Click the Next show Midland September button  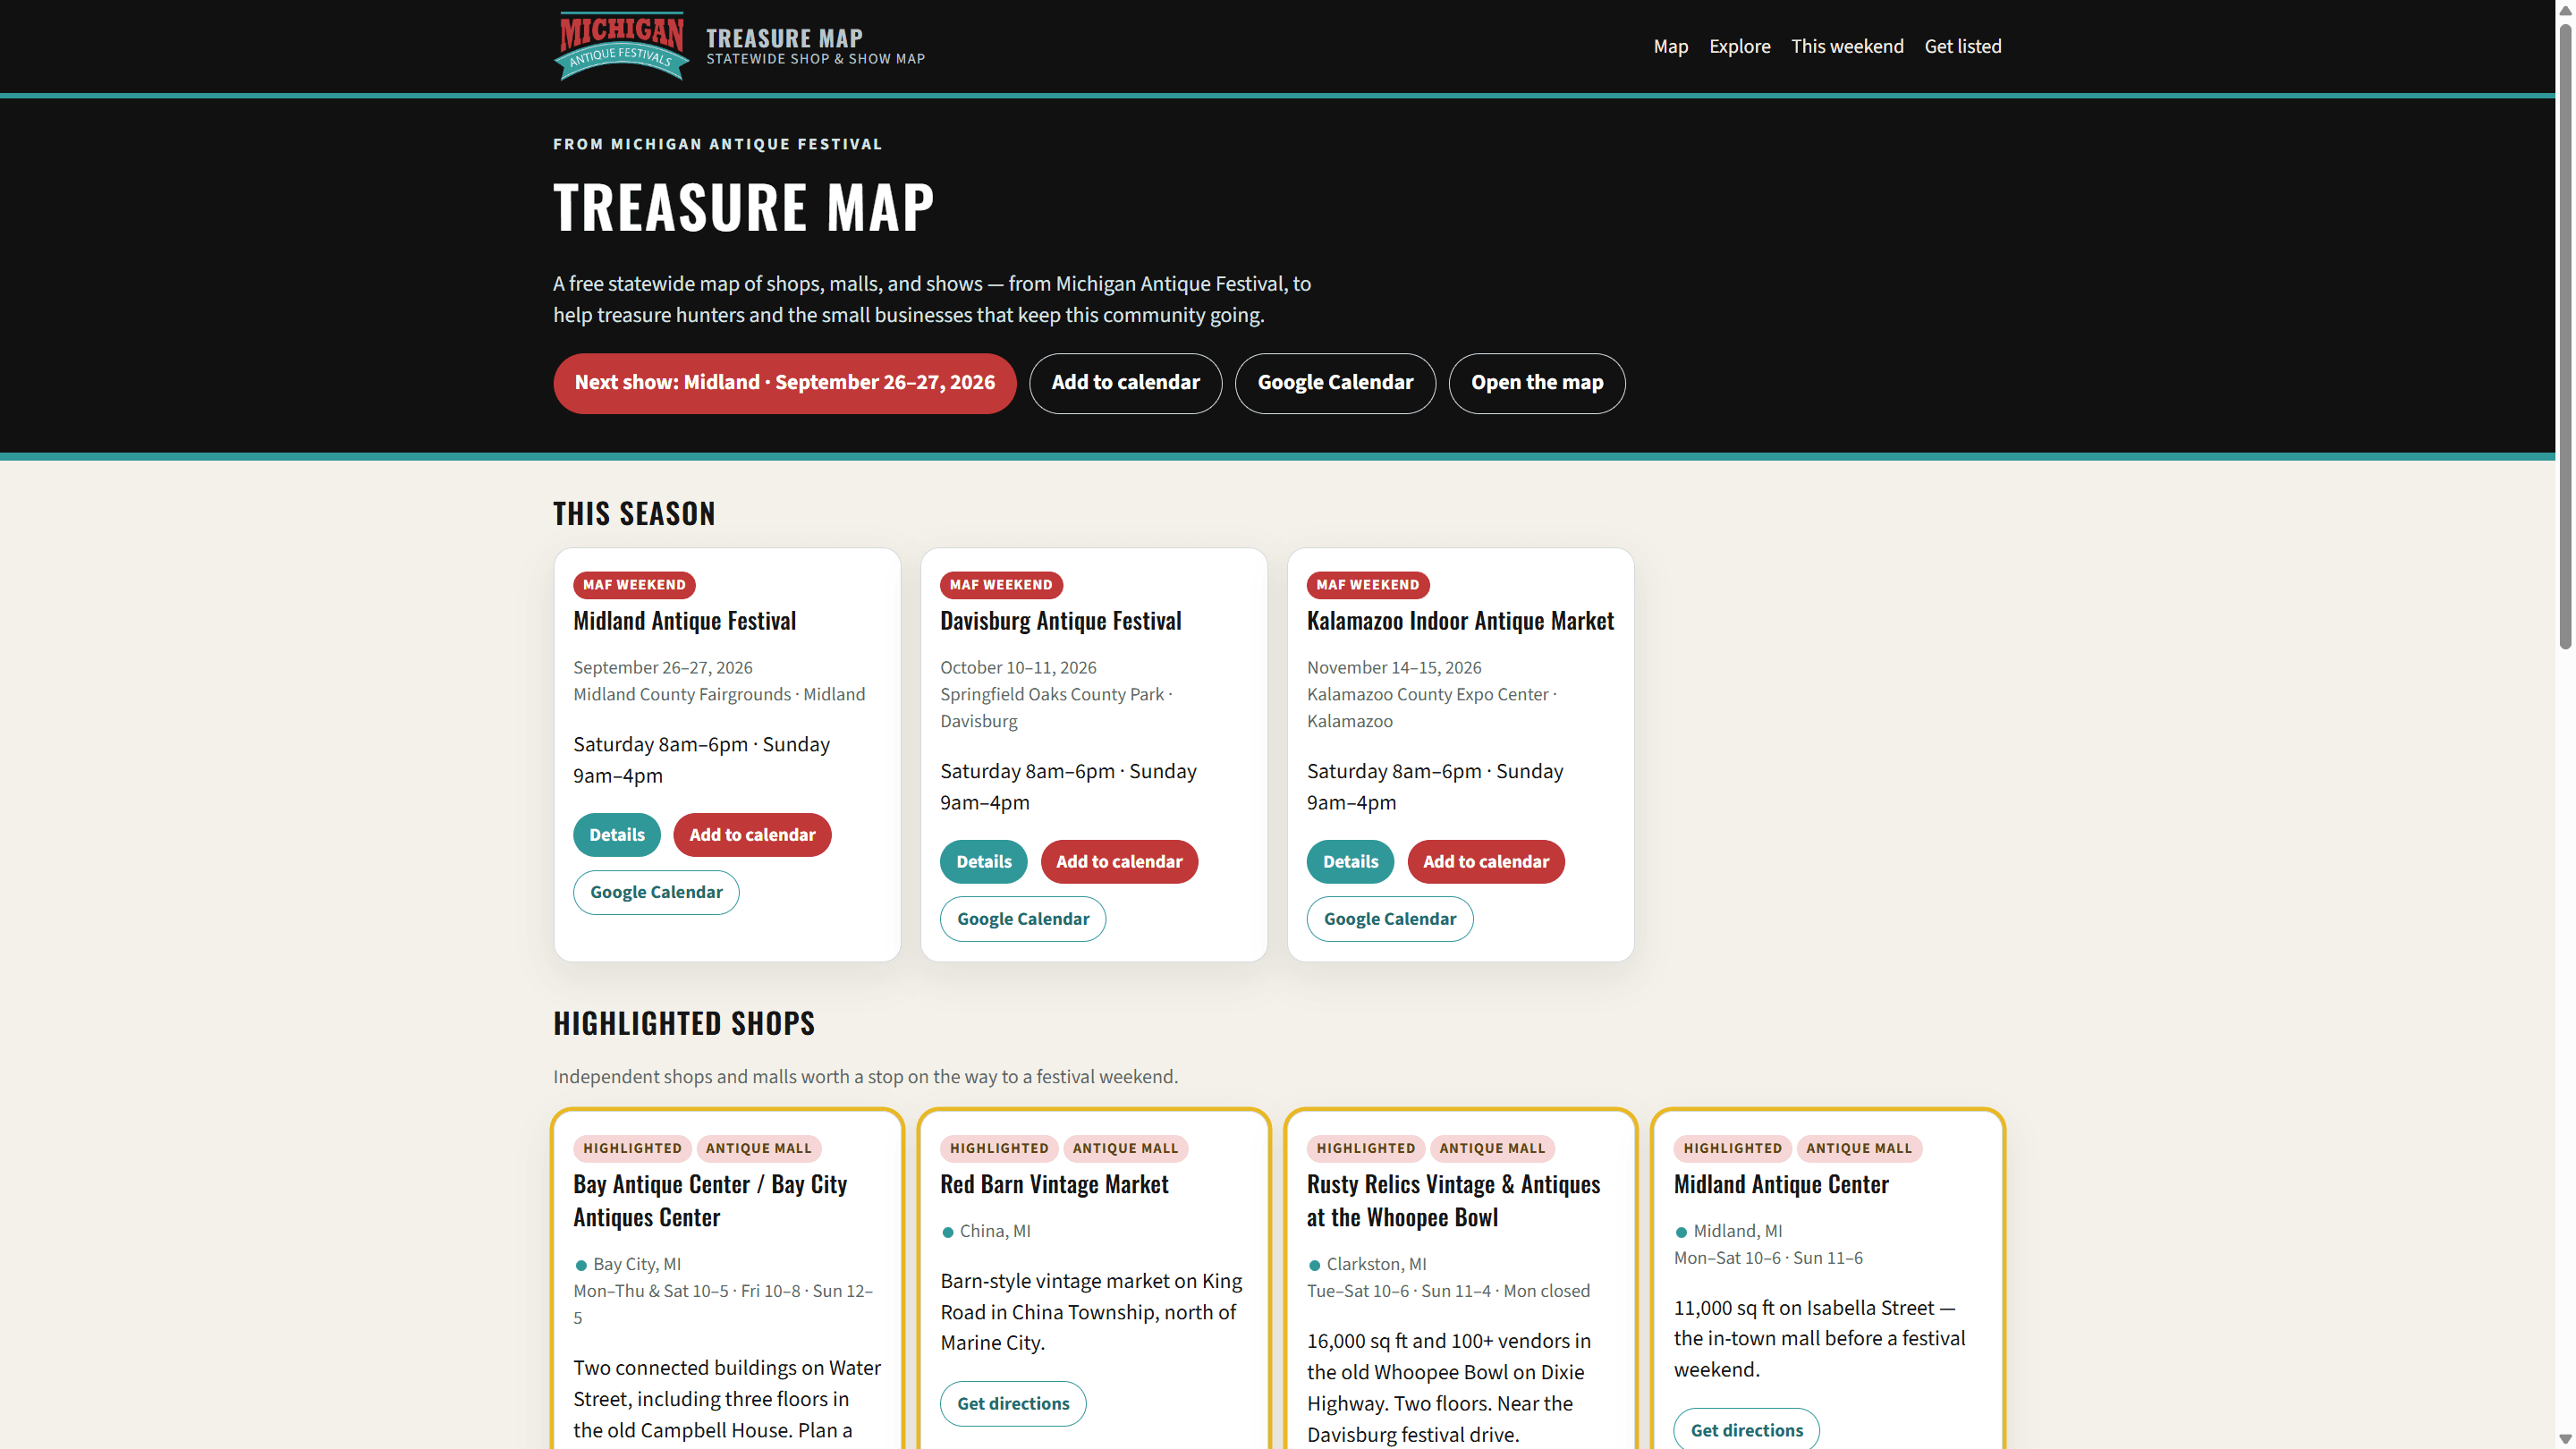point(784,383)
